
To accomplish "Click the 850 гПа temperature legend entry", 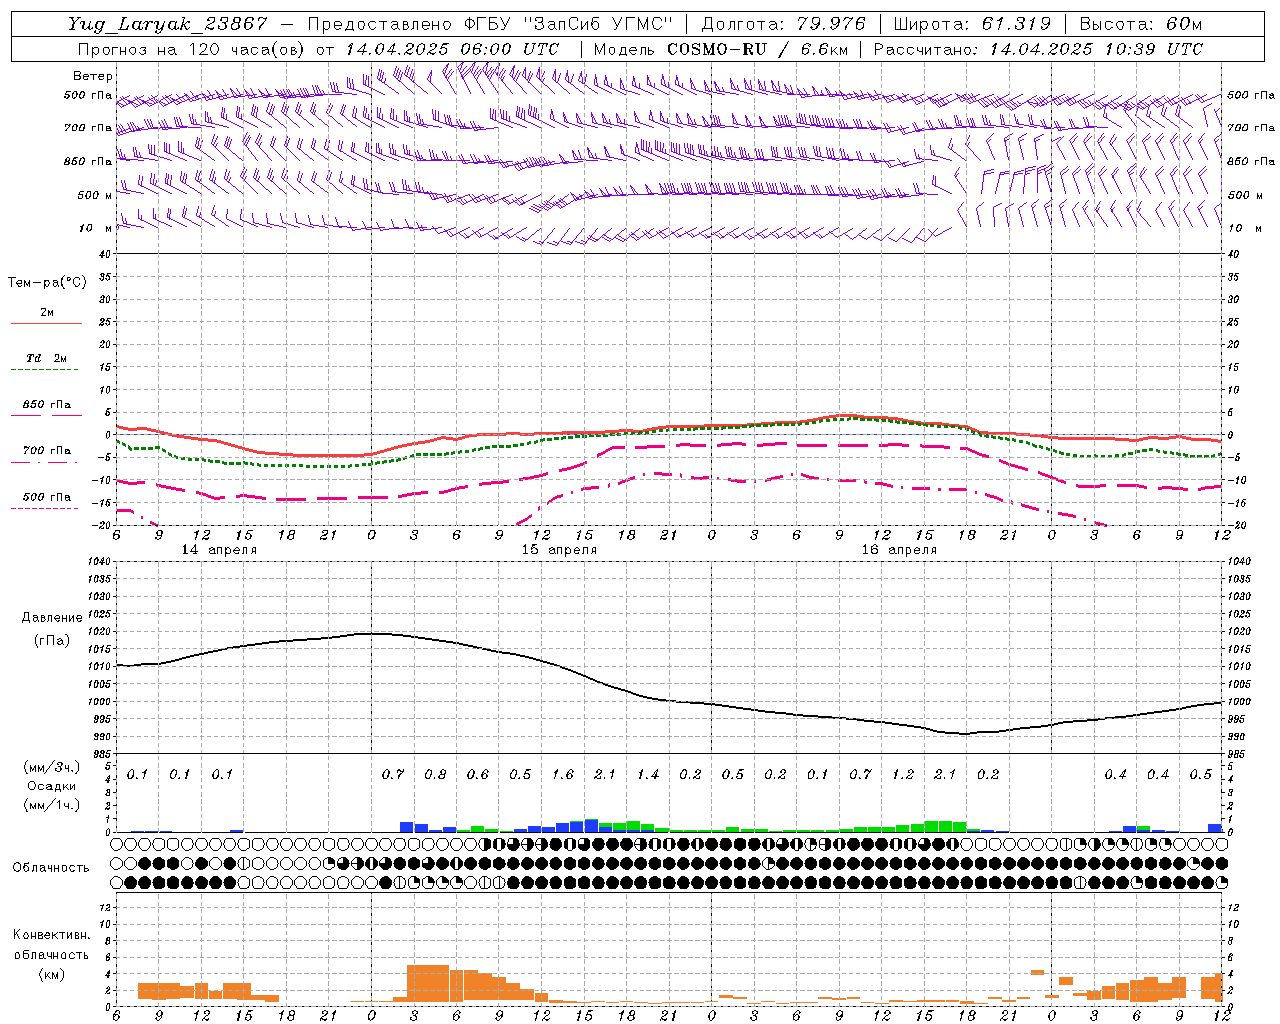I will coord(47,405).
